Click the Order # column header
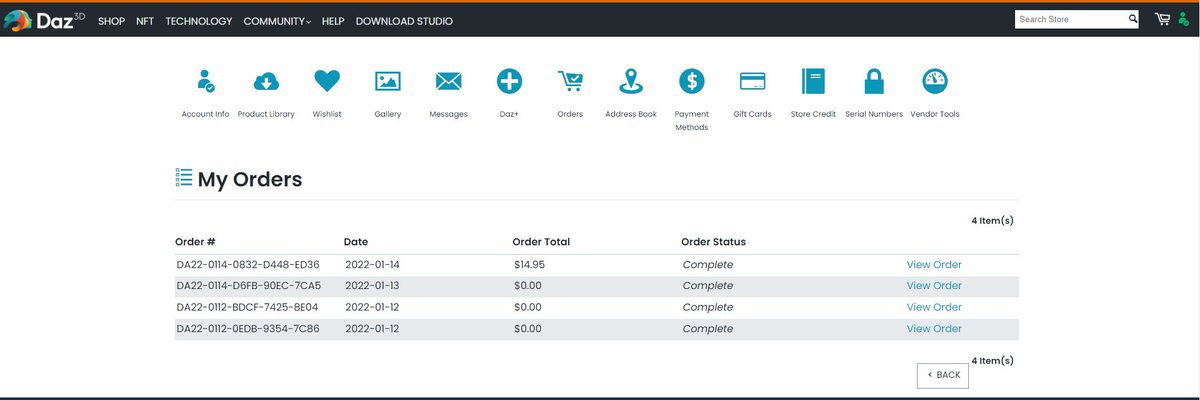Screen dimensions: 1200x400 pyautogui.click(x=195, y=242)
